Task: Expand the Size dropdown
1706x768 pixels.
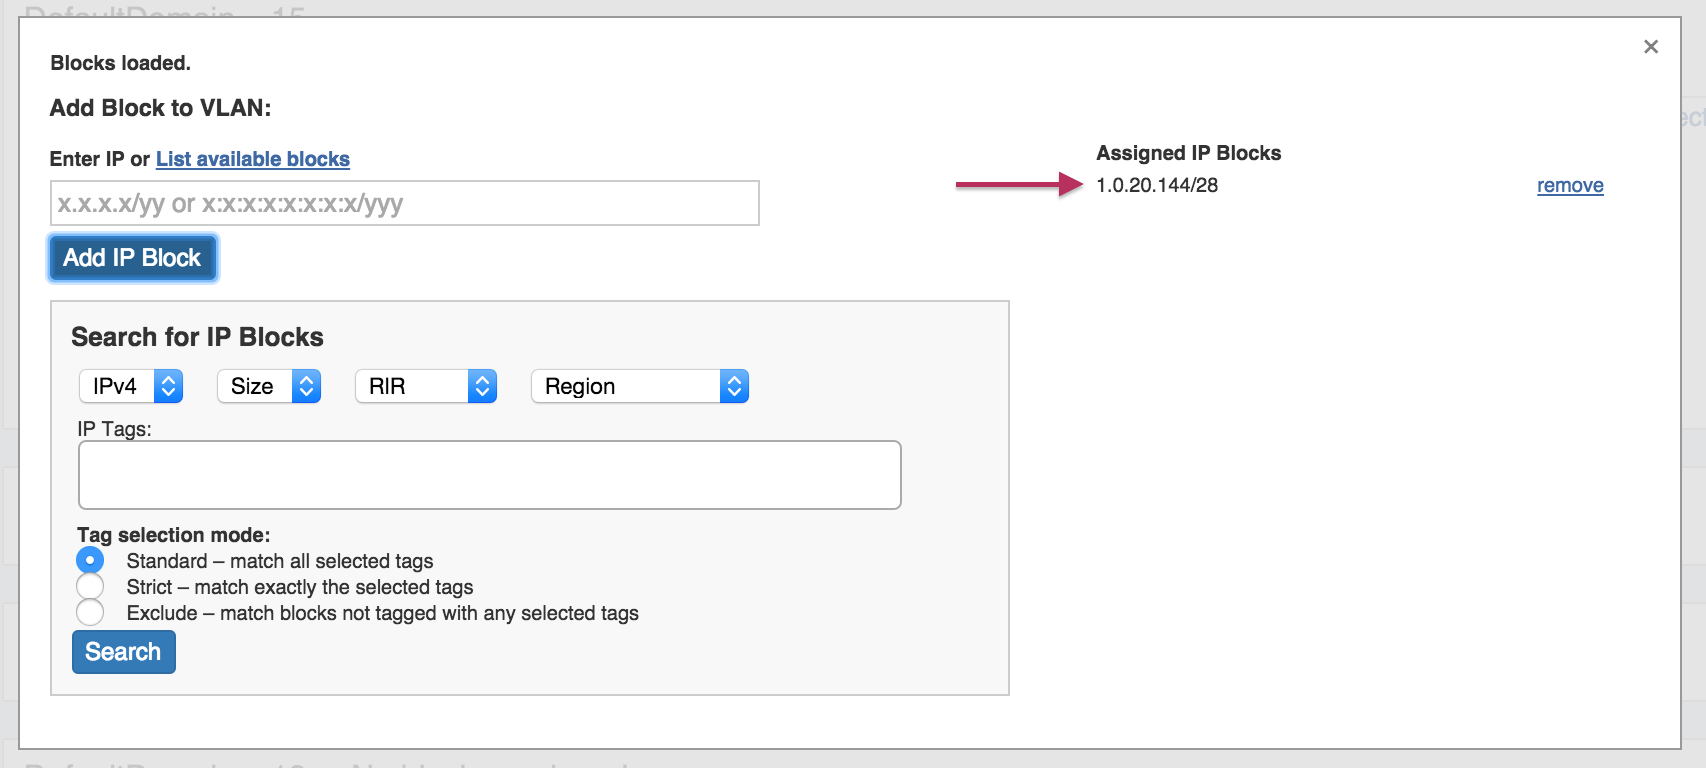Action: (268, 386)
